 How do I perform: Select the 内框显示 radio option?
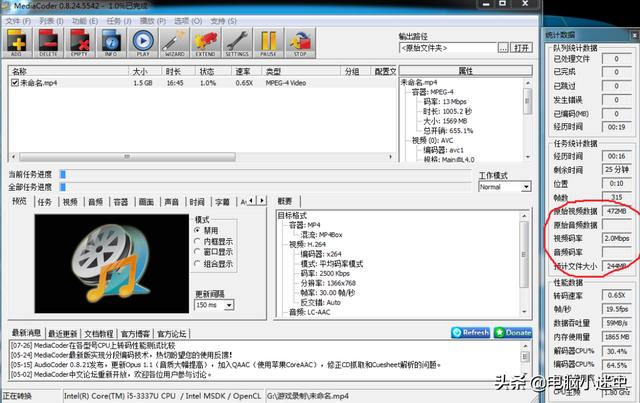click(x=198, y=241)
